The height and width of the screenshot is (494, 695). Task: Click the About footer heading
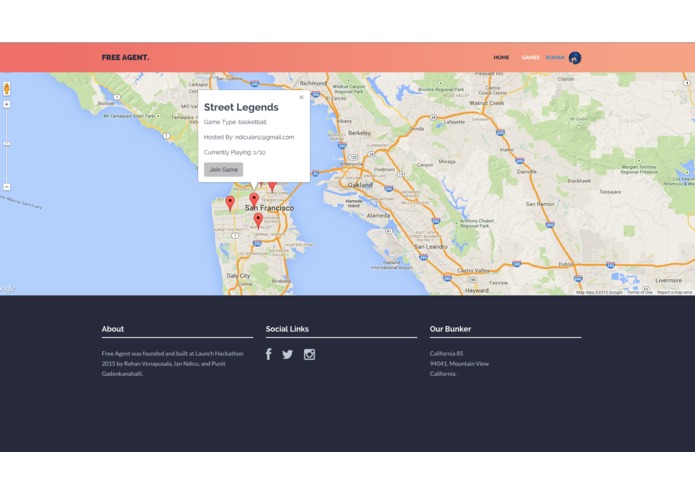(x=113, y=329)
